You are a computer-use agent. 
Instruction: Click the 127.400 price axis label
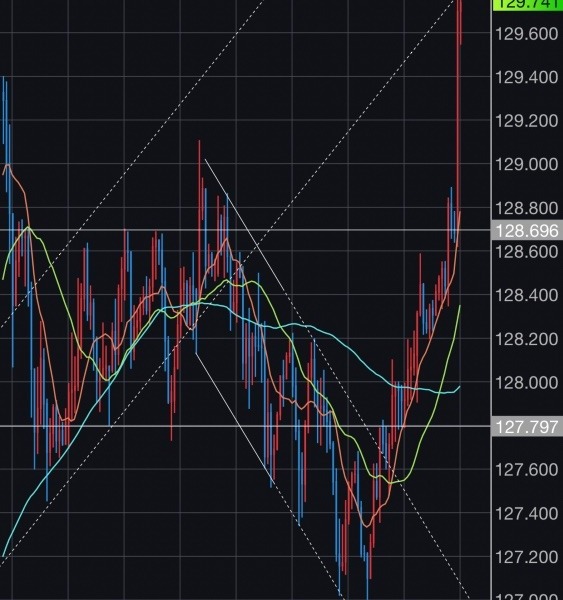click(x=527, y=514)
